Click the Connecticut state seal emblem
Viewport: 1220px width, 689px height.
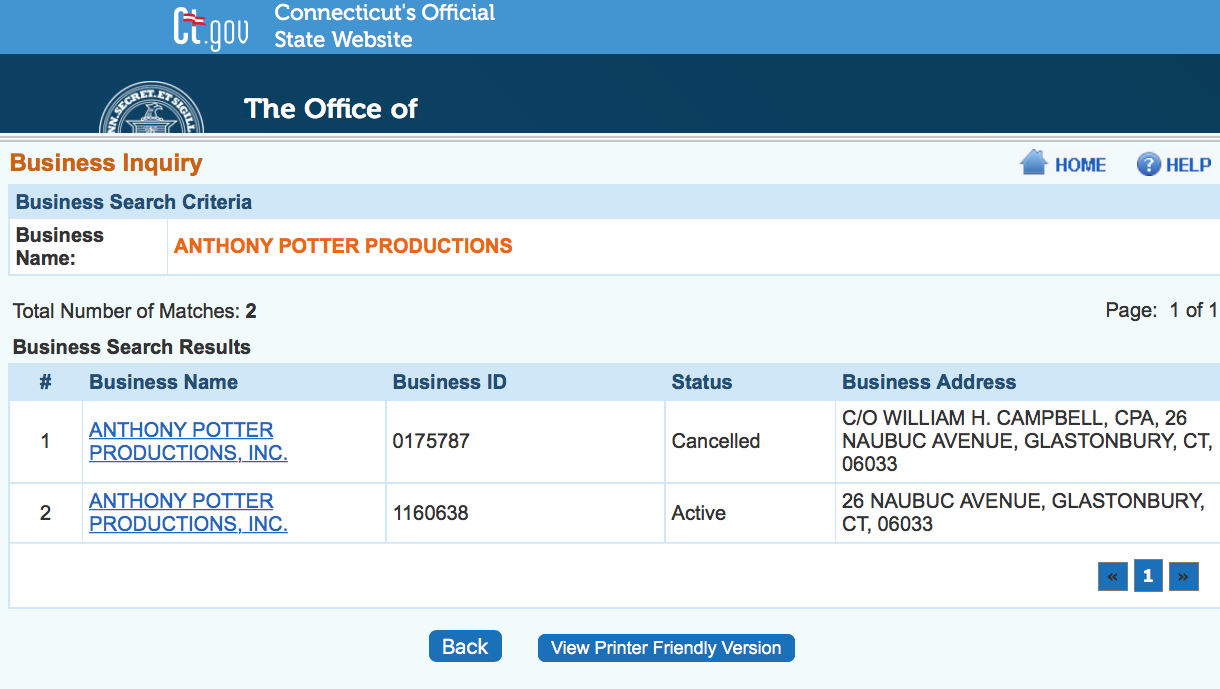(151, 110)
